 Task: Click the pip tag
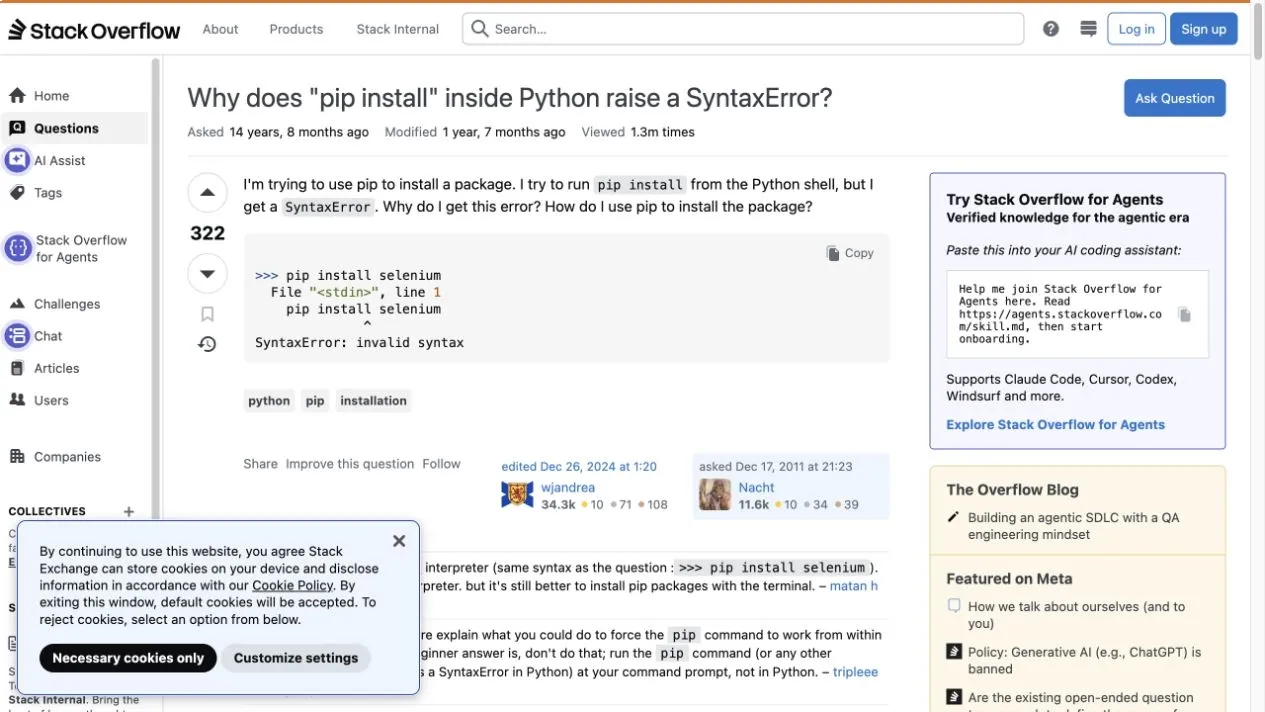click(315, 401)
